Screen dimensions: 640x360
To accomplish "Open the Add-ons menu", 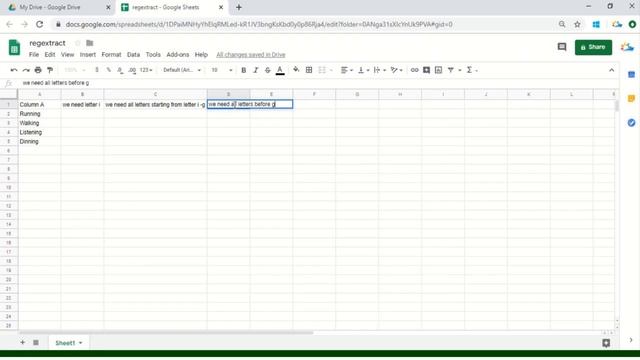I will point(178,55).
